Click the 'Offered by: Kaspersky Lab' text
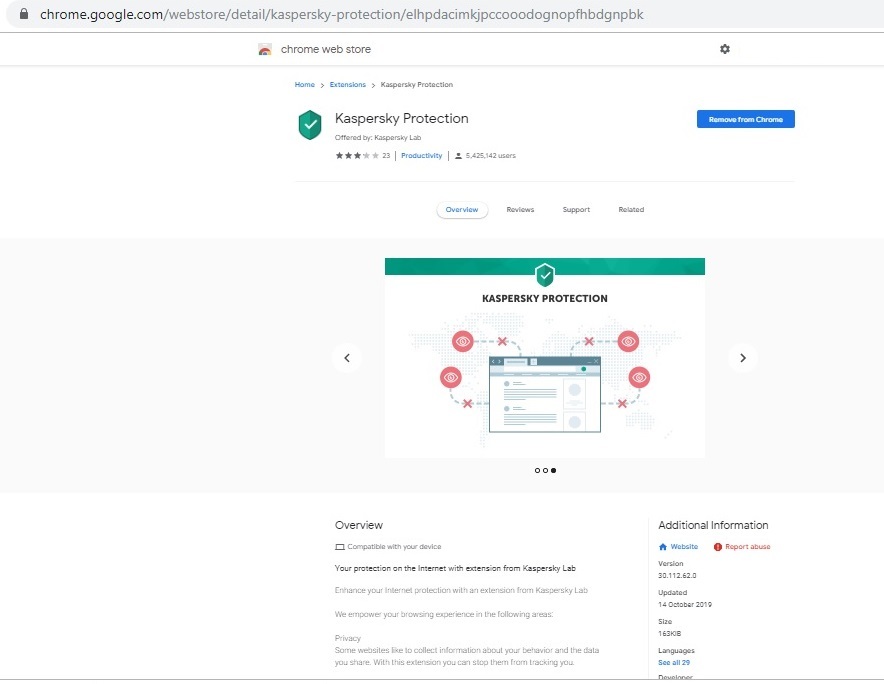Screen dimensions: 884x684 [x=378, y=138]
